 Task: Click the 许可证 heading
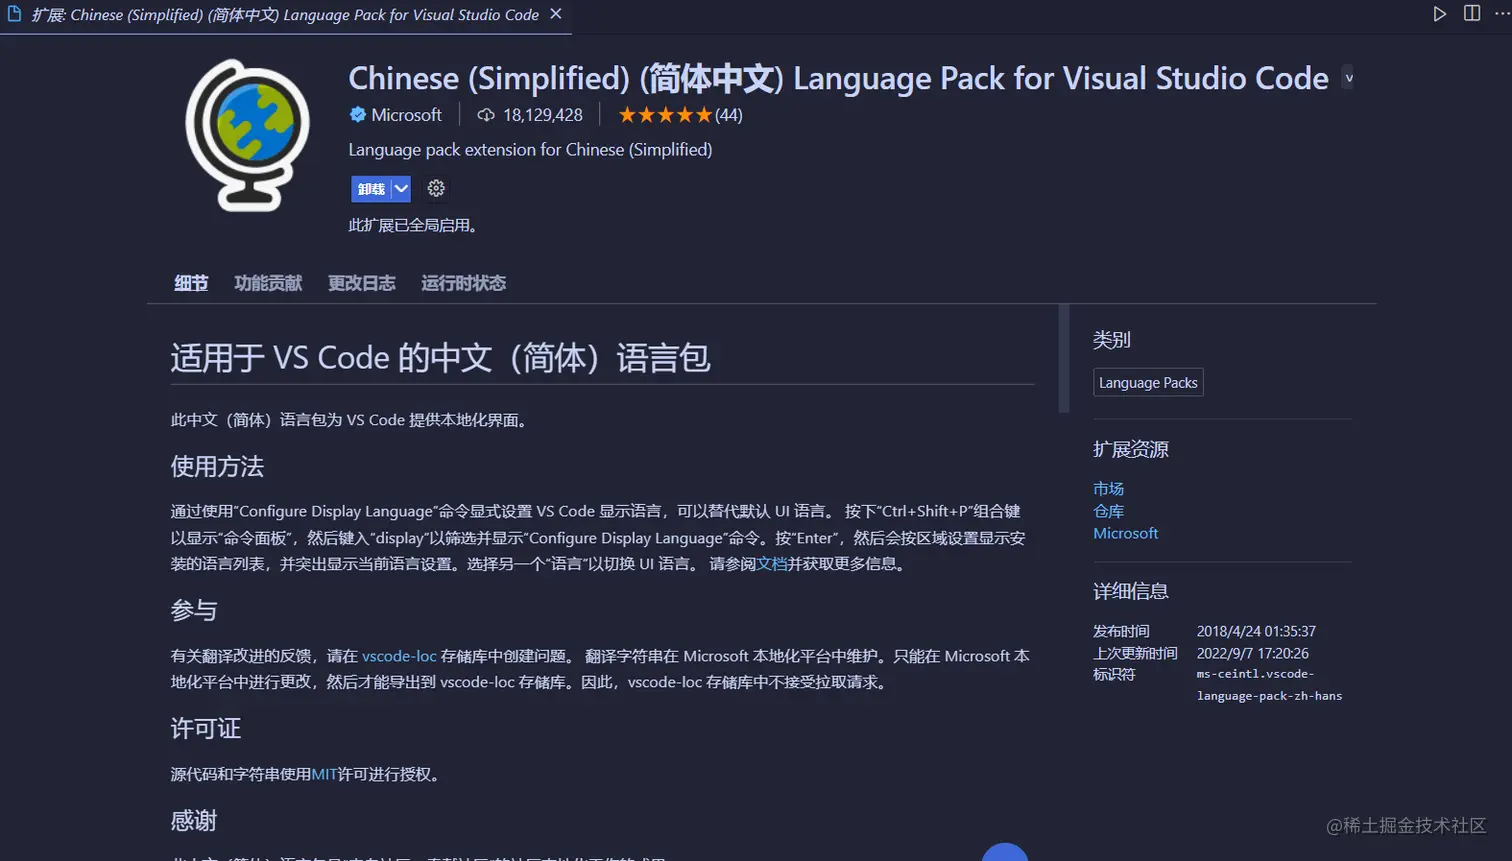coord(206,729)
